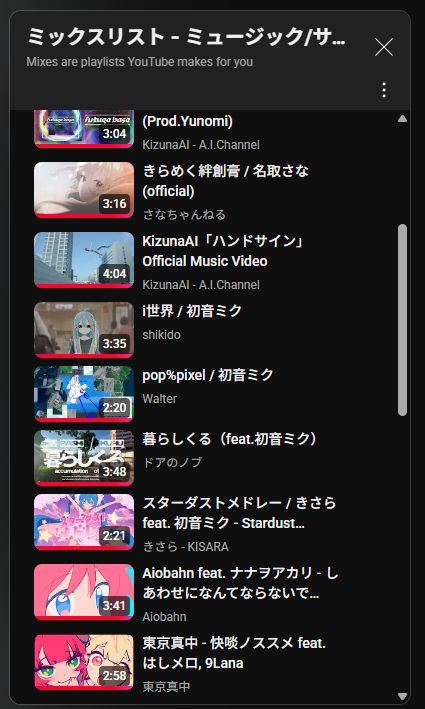This screenshot has height=709, width=425.
Task: Open the (Prod.Yunomi) video thumbnail
Action: tap(84, 129)
